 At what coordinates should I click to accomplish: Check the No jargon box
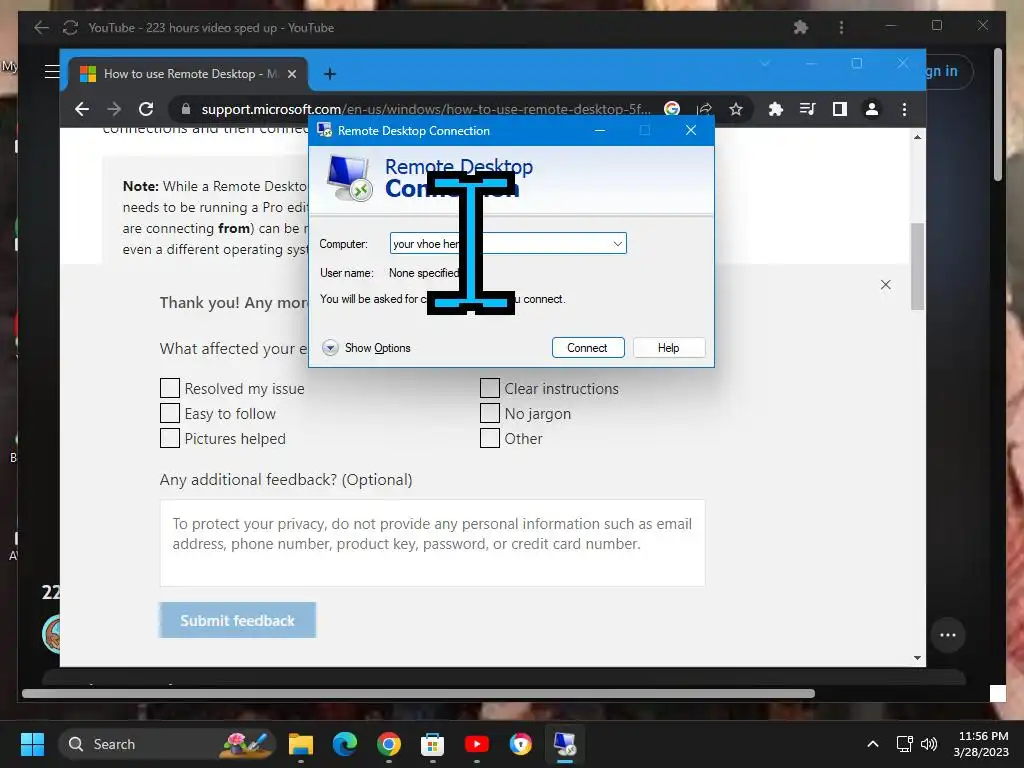490,413
